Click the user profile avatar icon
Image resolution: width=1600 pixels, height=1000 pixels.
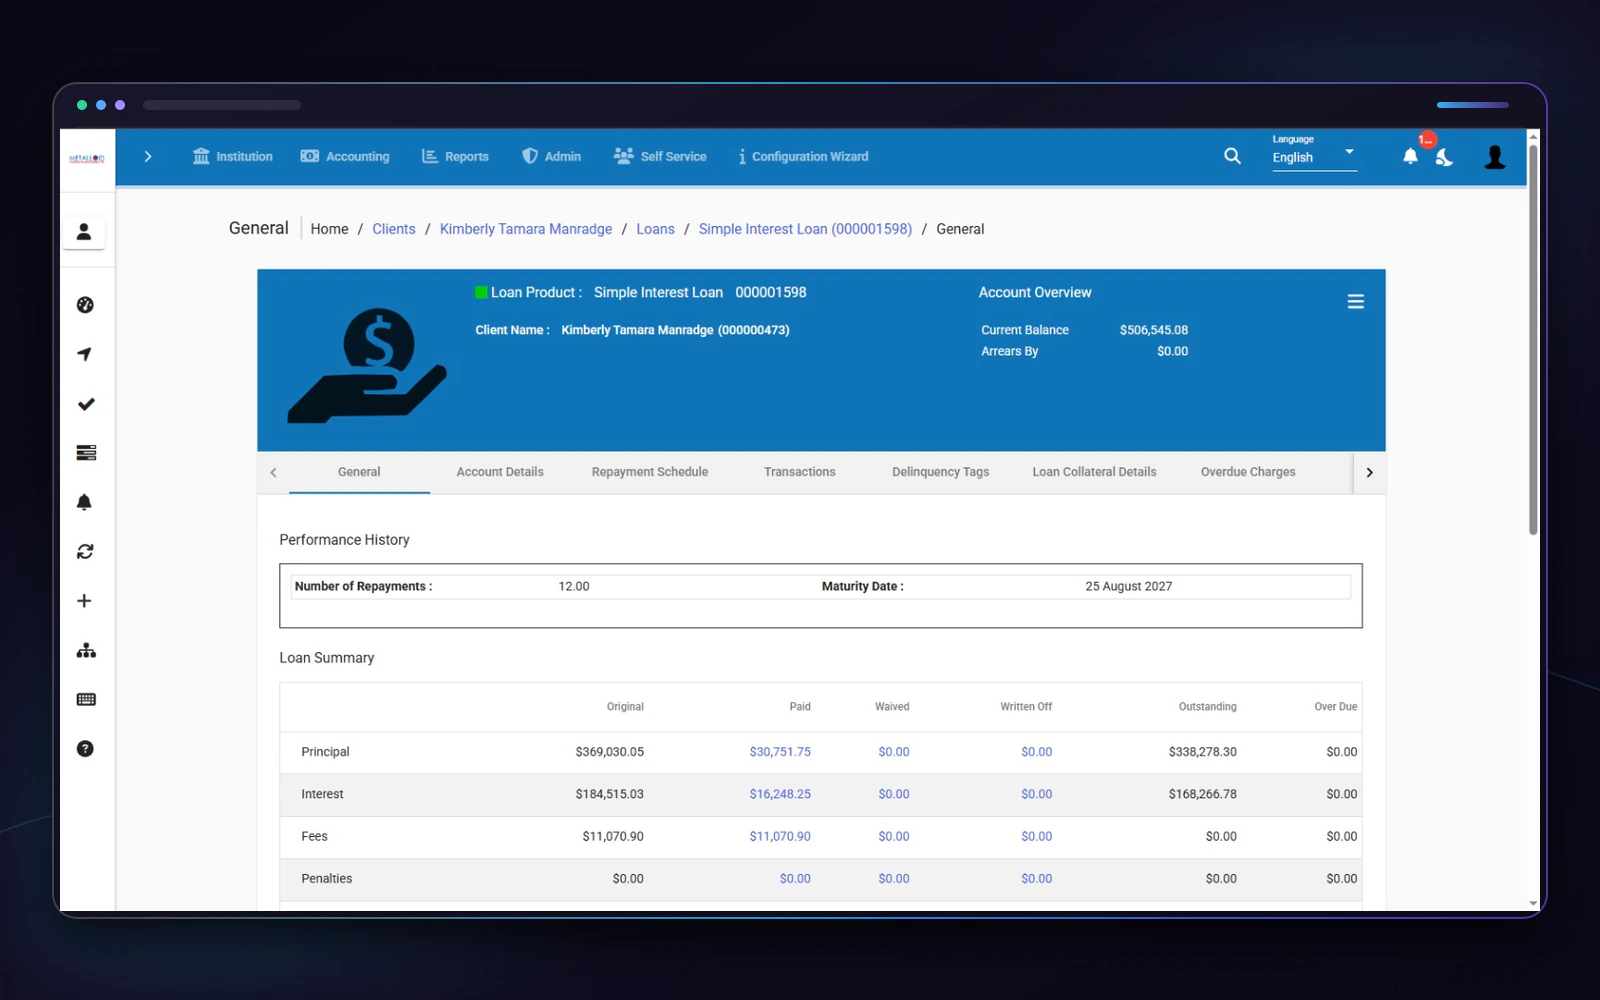[x=1495, y=157]
